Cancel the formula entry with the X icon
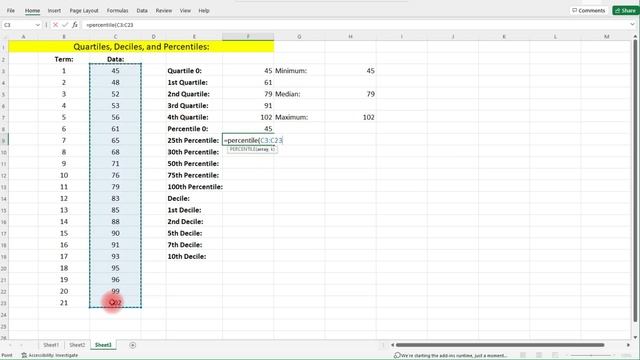Screen dimensions: 640x360 (56, 25)
